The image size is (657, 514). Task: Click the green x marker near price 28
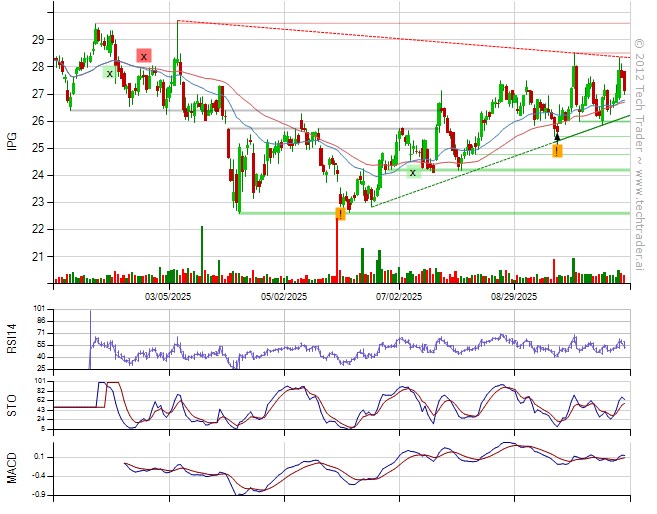tap(109, 73)
